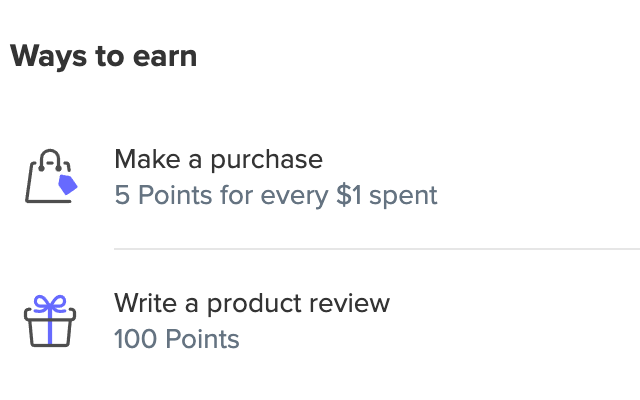This screenshot has height=400, width=640.
Task: Click the purple price tag on bag
Action: (68, 184)
